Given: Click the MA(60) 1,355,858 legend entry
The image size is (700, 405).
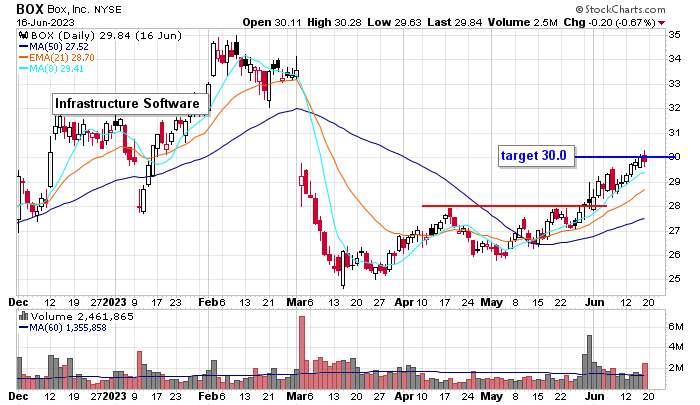Looking at the screenshot, I should pos(63,328).
